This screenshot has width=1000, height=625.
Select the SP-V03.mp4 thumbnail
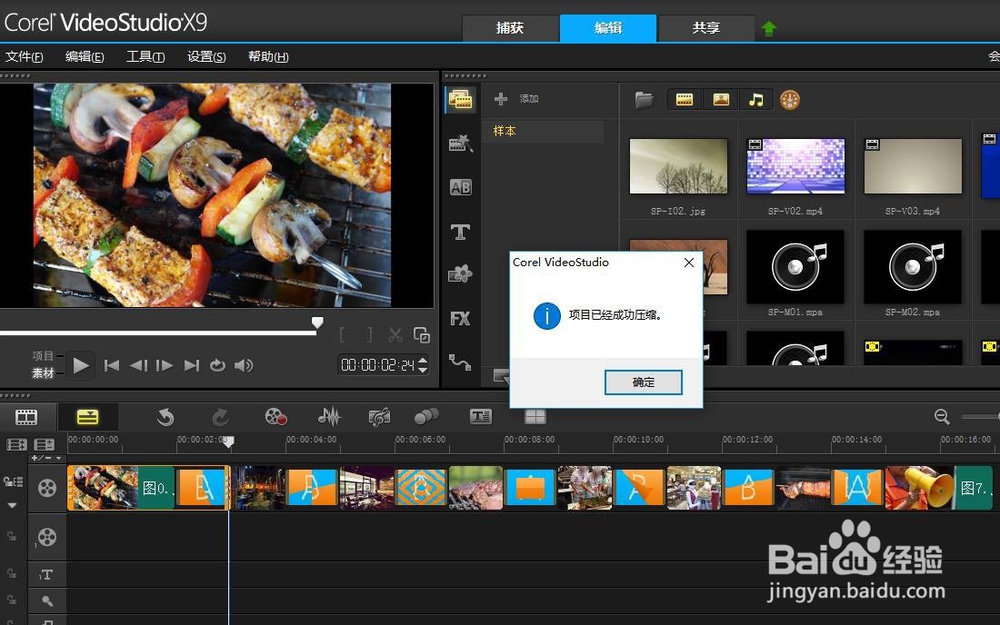point(913,166)
